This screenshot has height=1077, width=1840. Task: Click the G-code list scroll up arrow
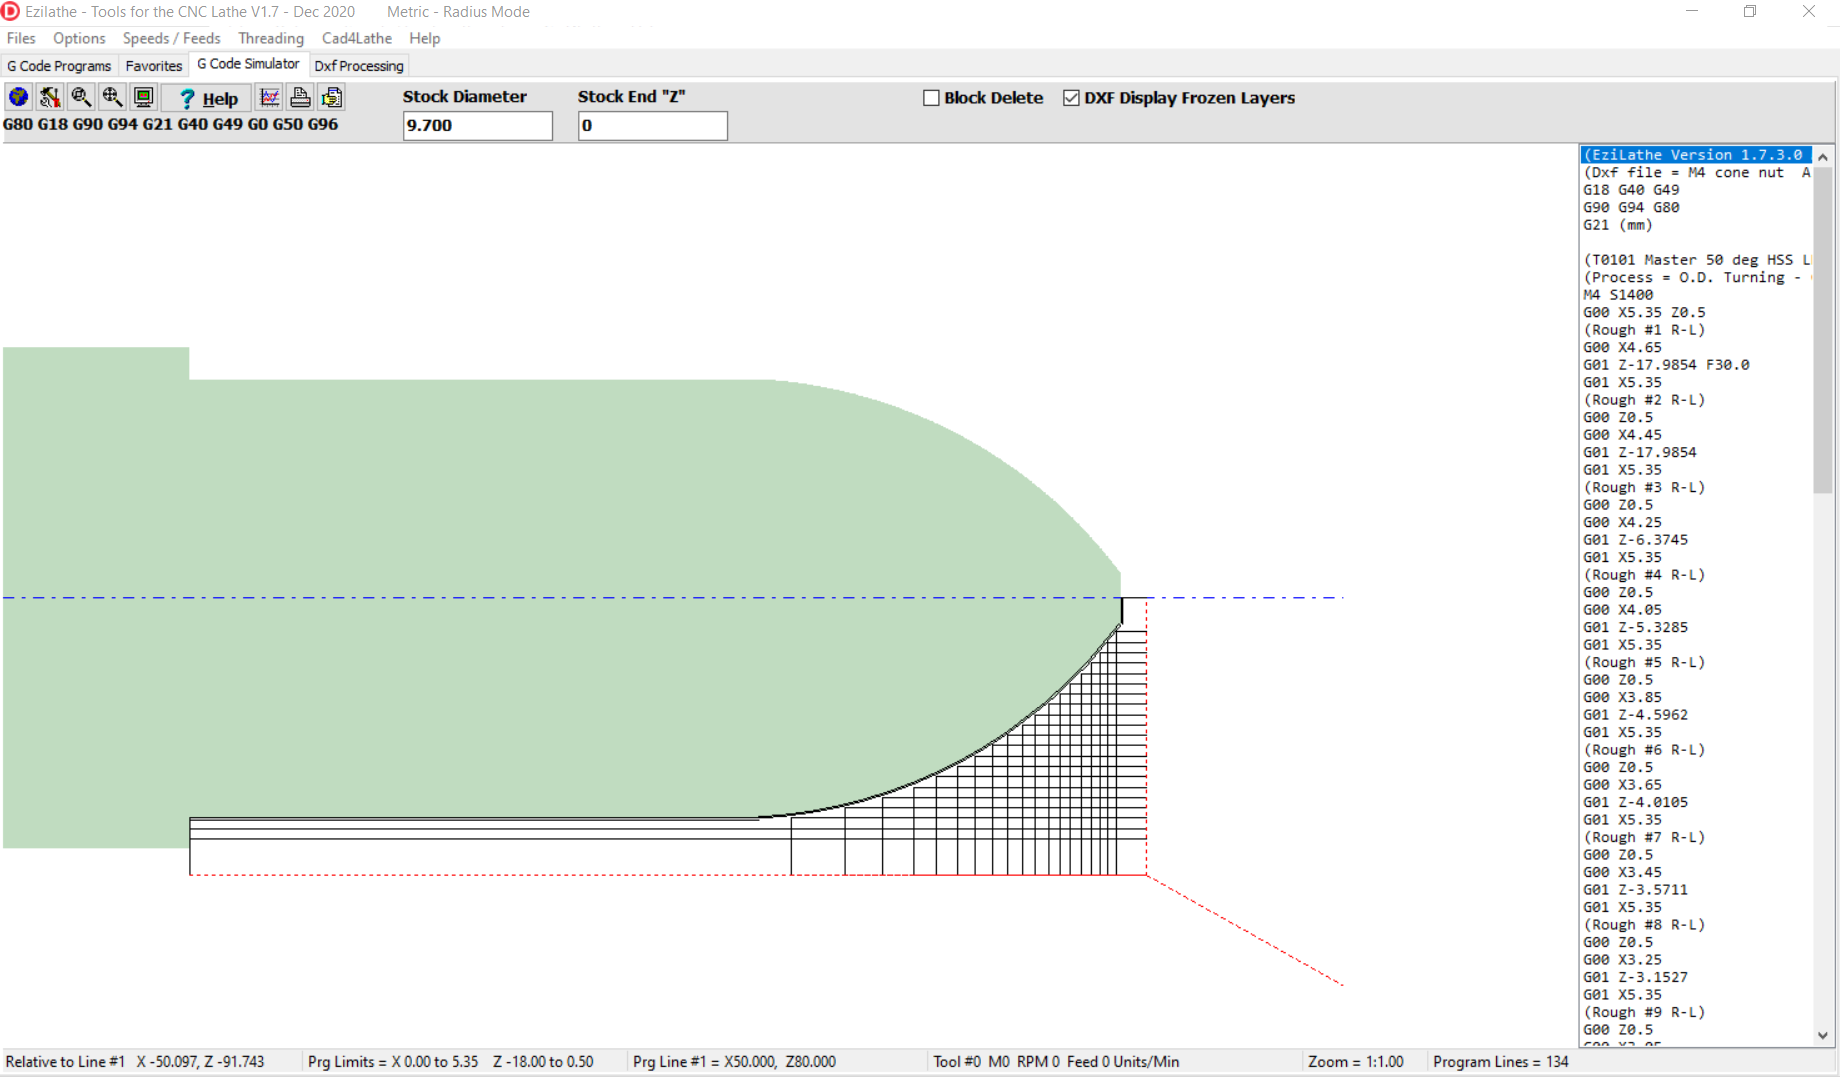tap(1823, 157)
